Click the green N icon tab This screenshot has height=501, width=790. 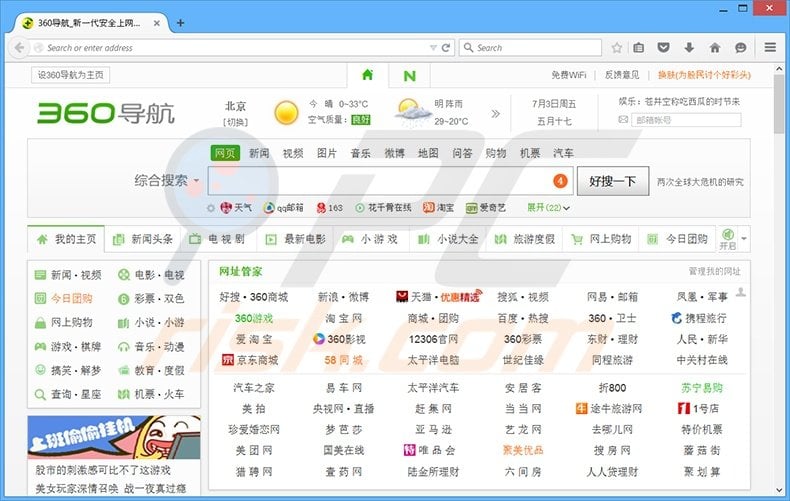[410, 76]
